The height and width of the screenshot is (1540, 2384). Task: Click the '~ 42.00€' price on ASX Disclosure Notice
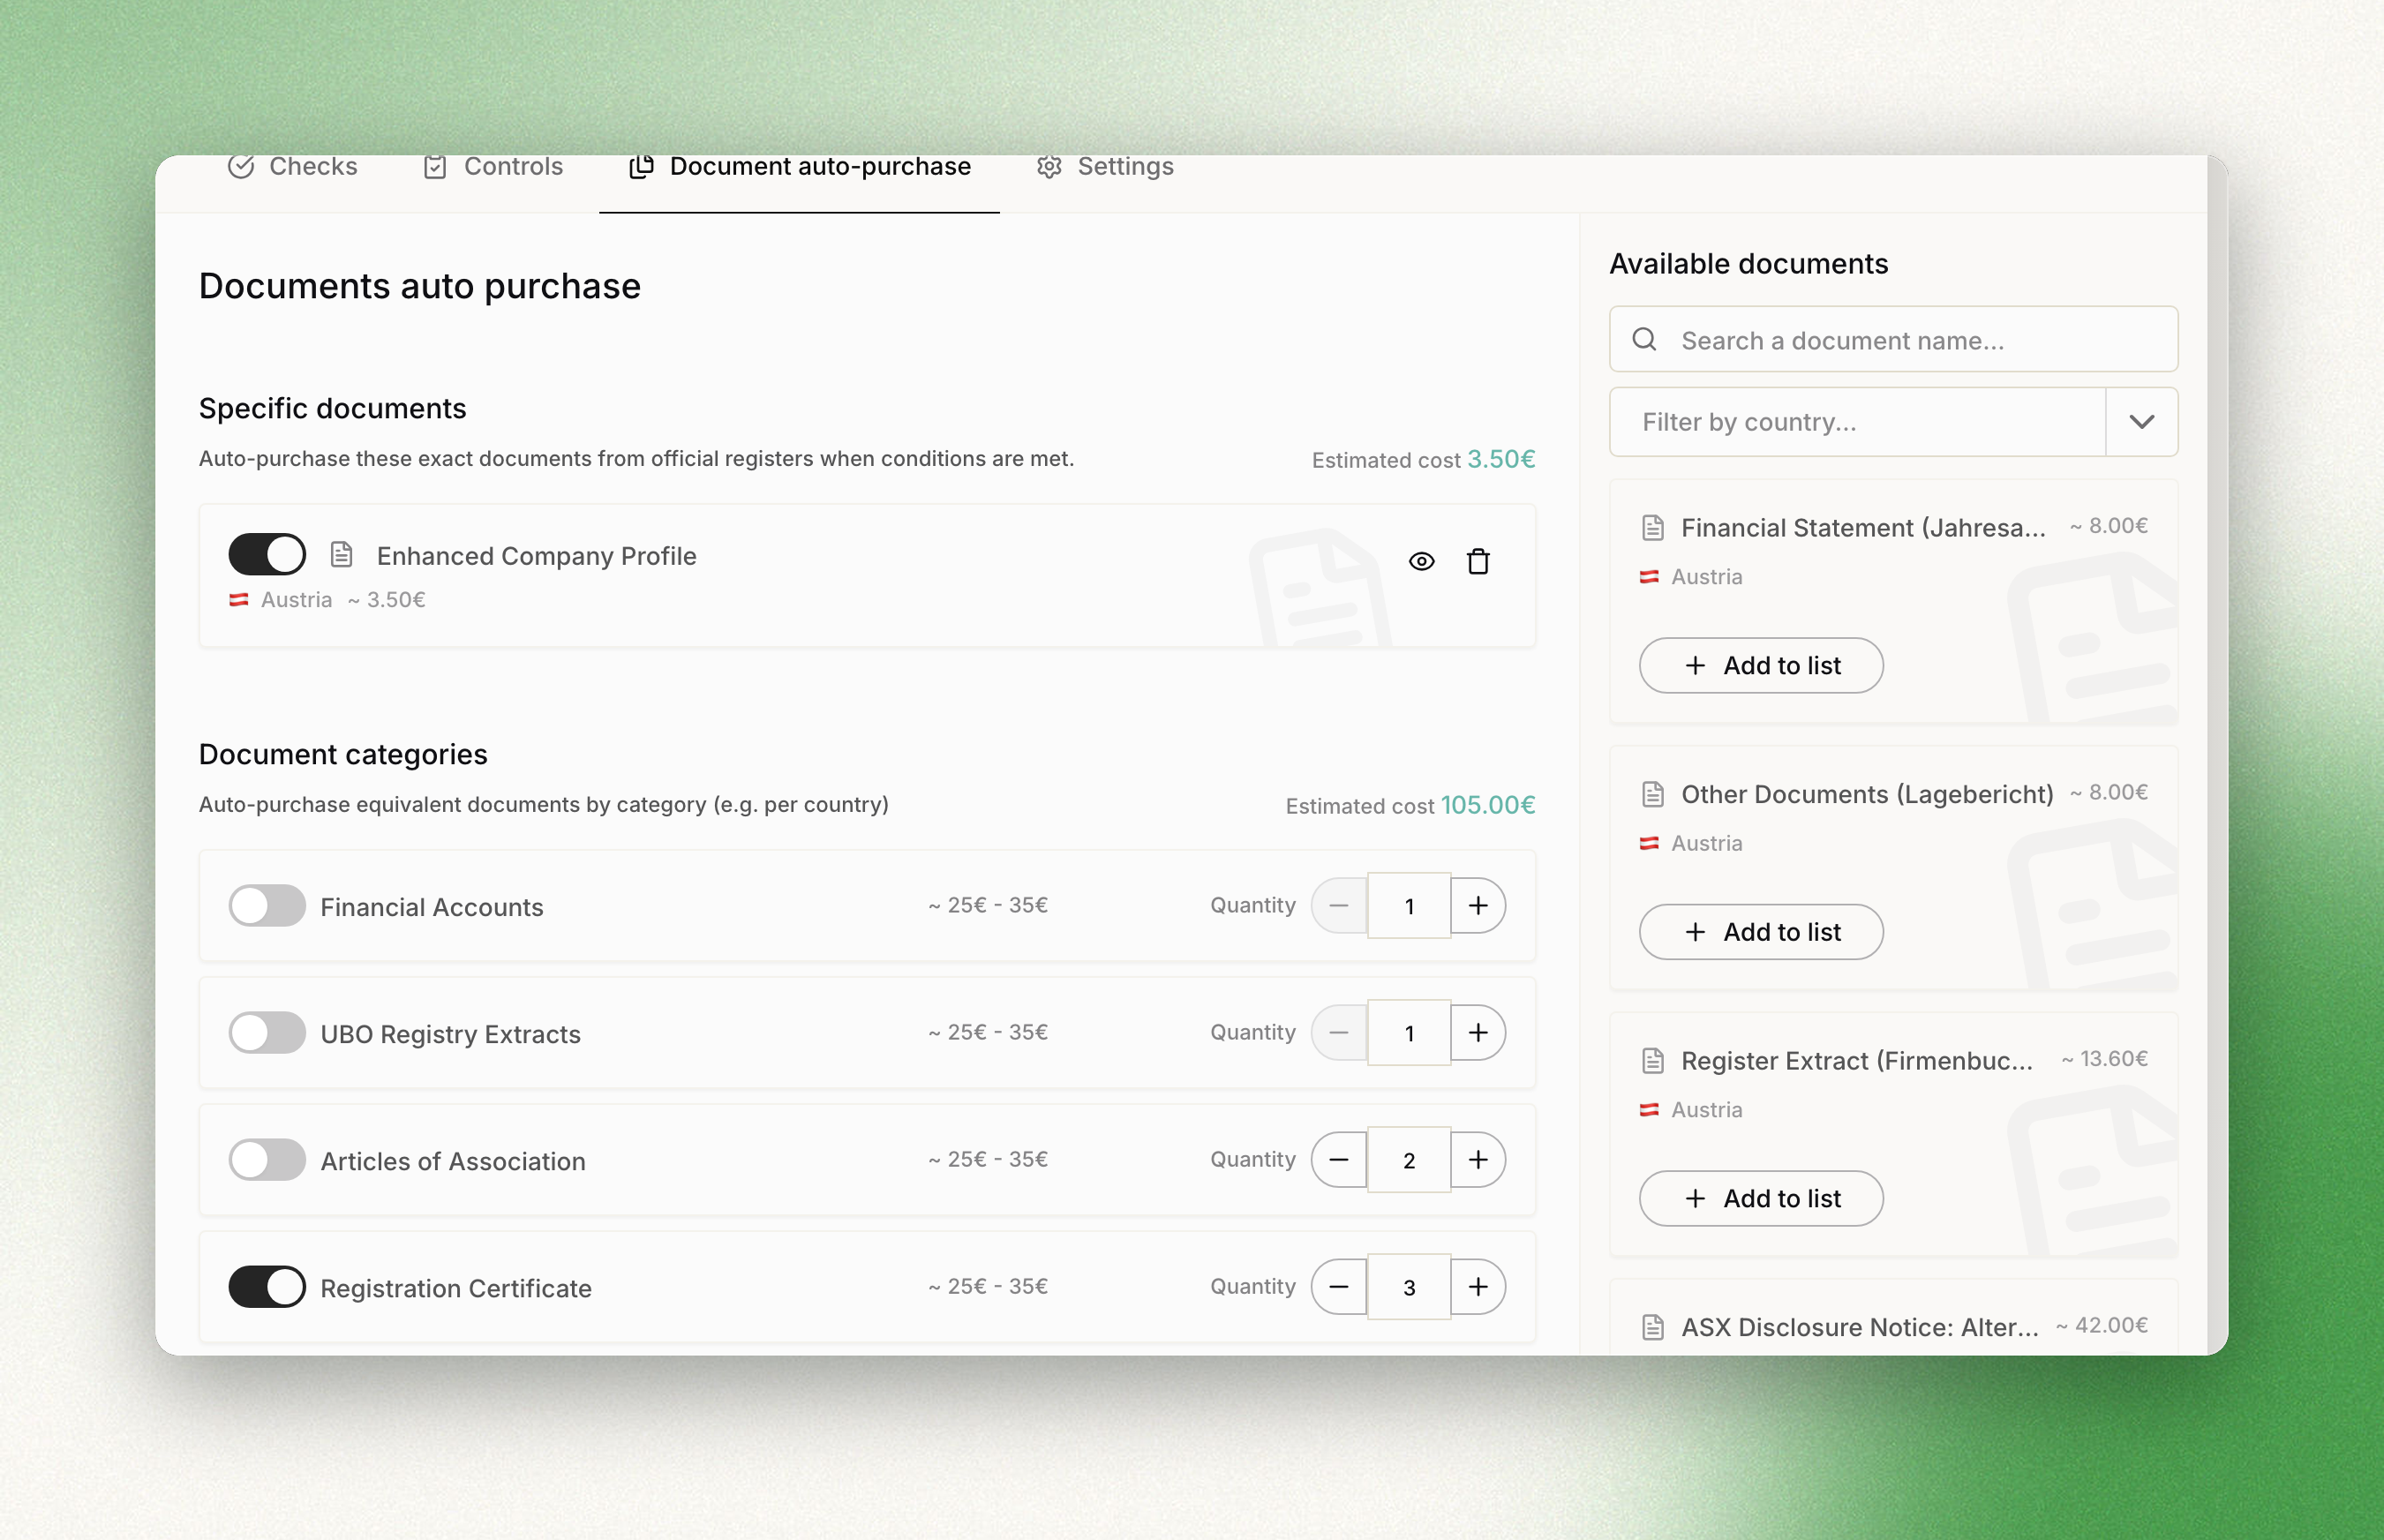2102,1326
